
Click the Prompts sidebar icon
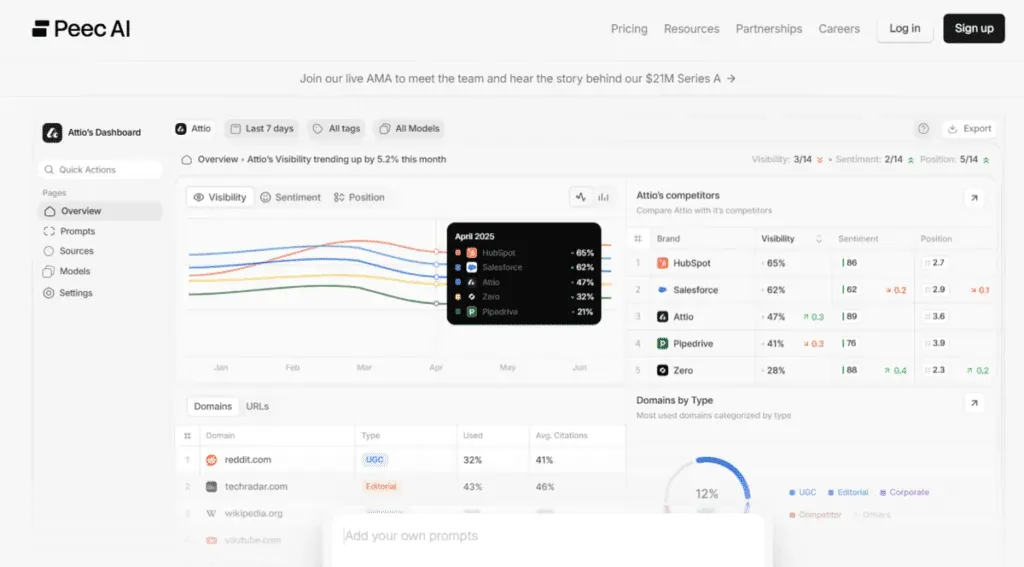point(49,231)
